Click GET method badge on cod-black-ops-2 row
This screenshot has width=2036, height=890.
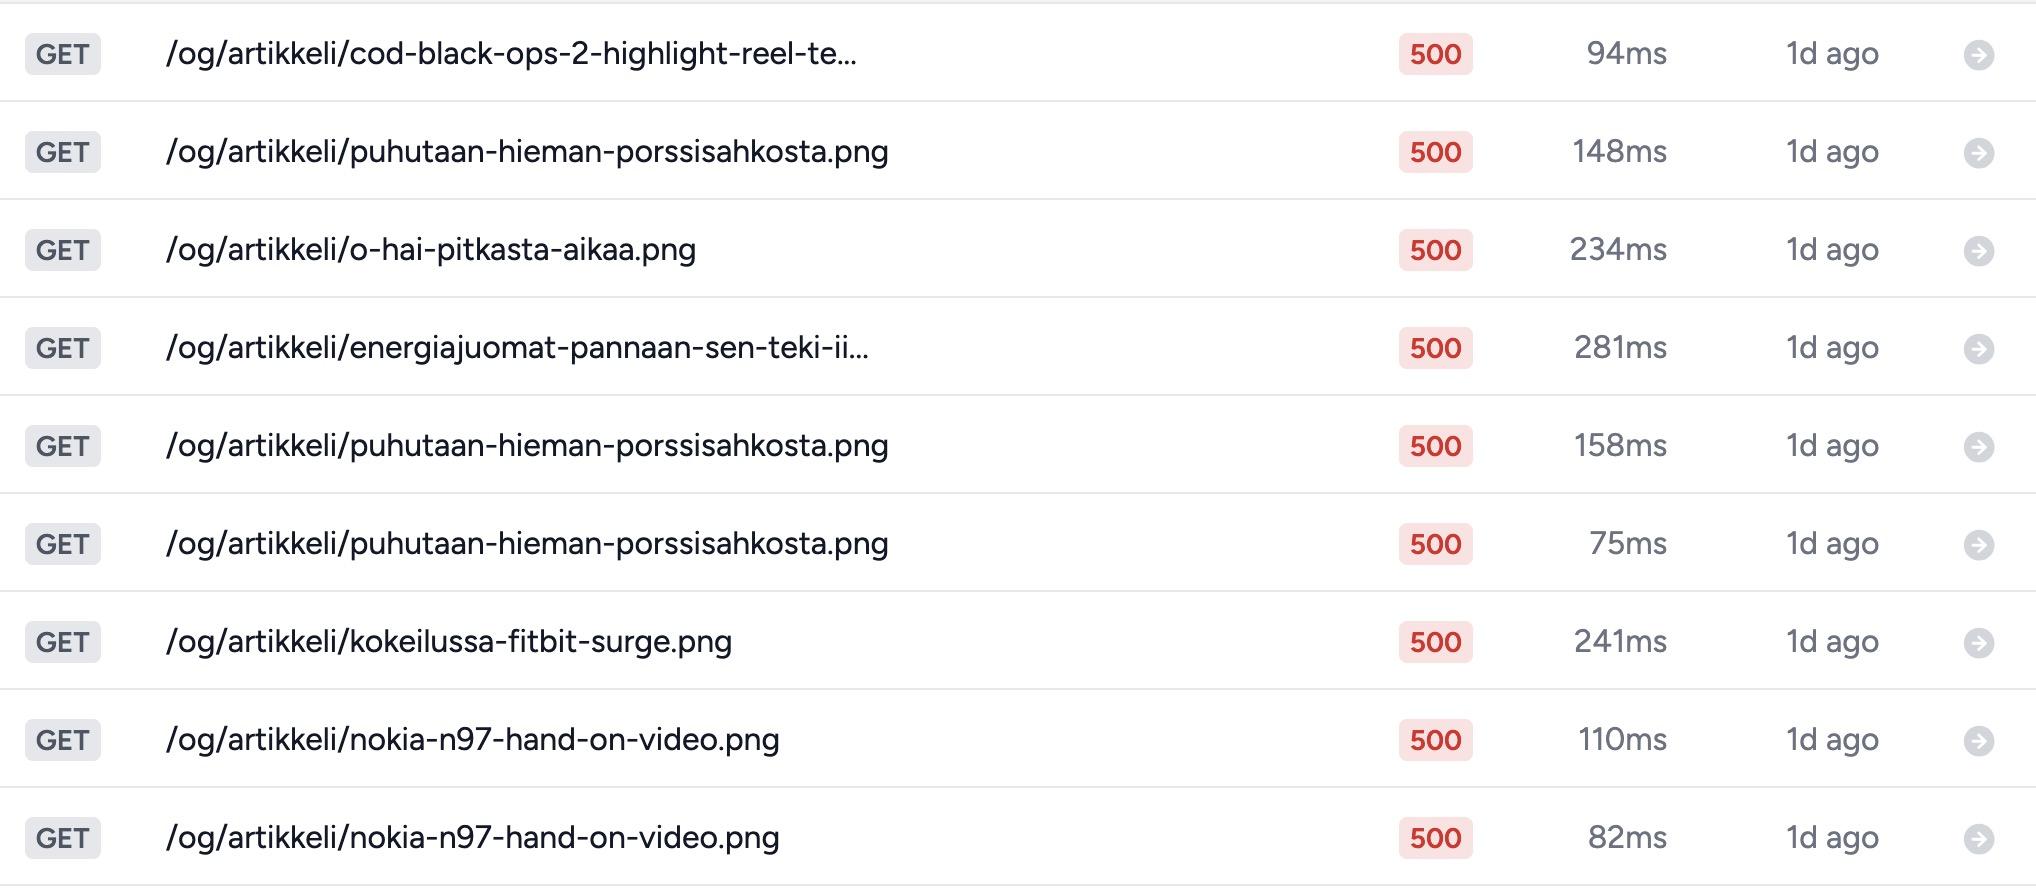tap(62, 54)
